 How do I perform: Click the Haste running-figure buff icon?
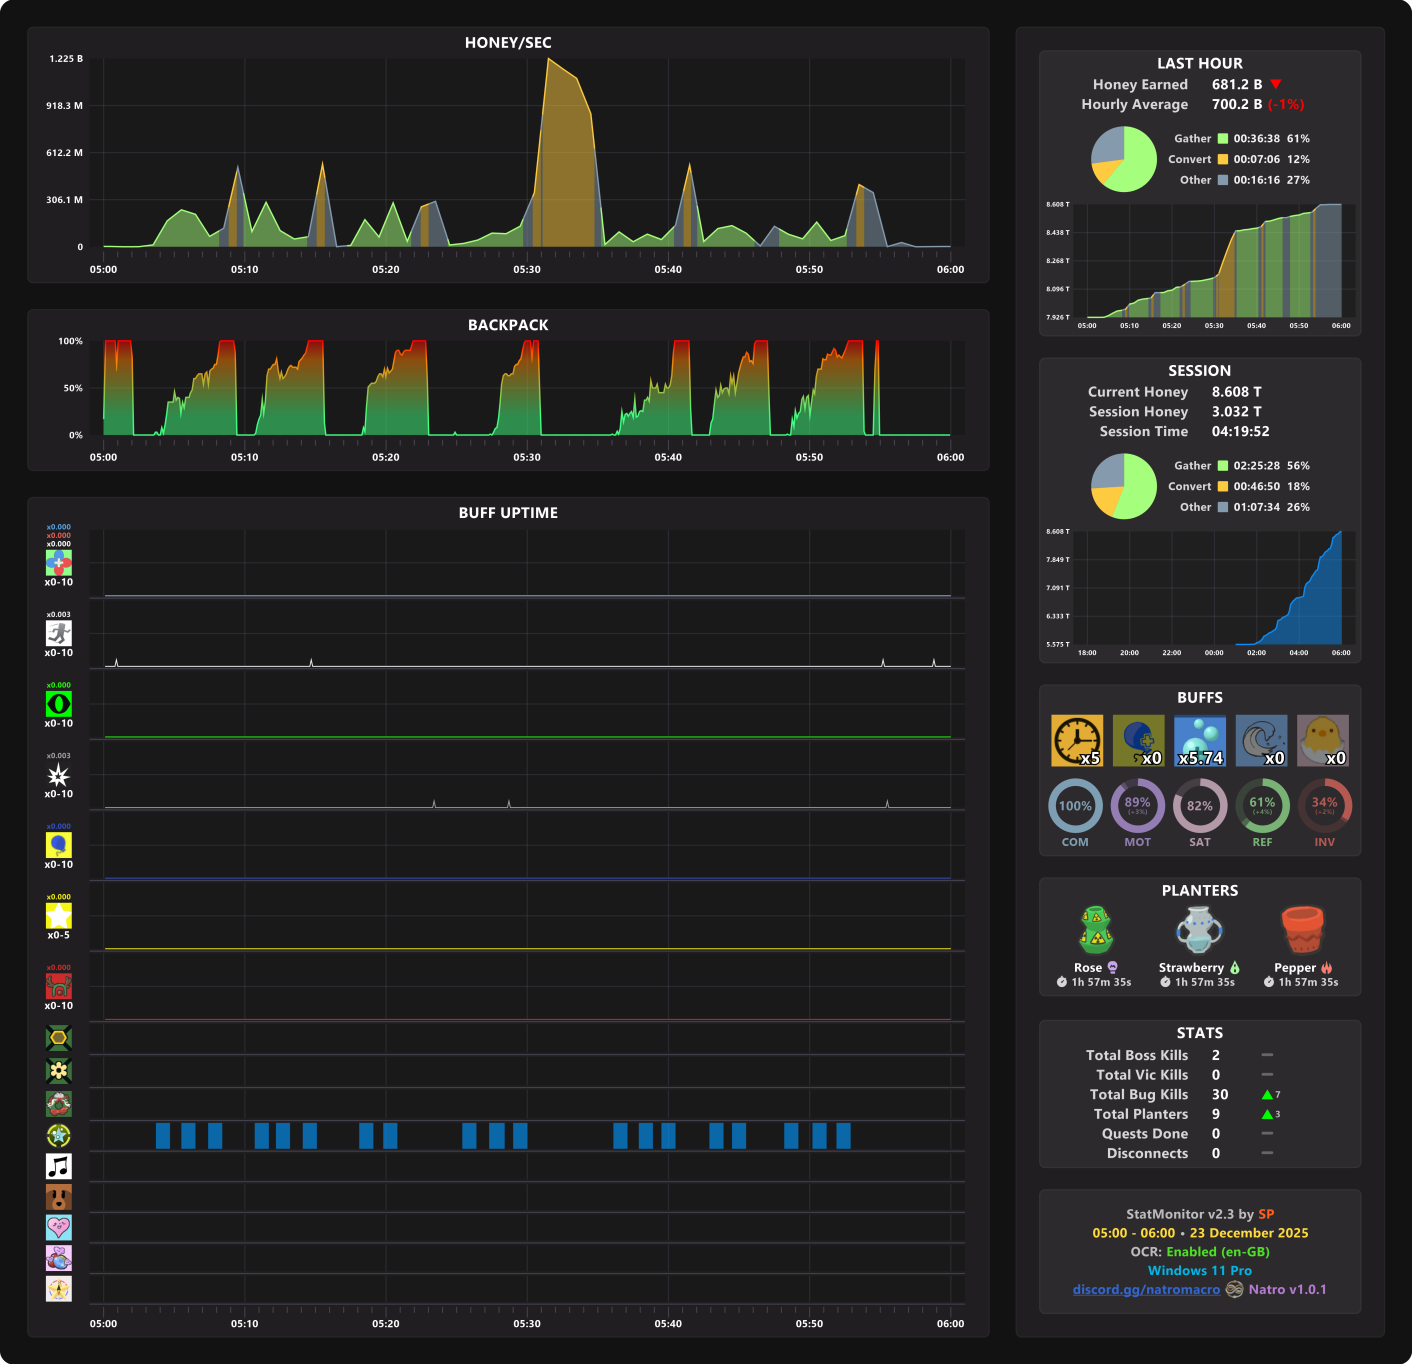click(59, 633)
